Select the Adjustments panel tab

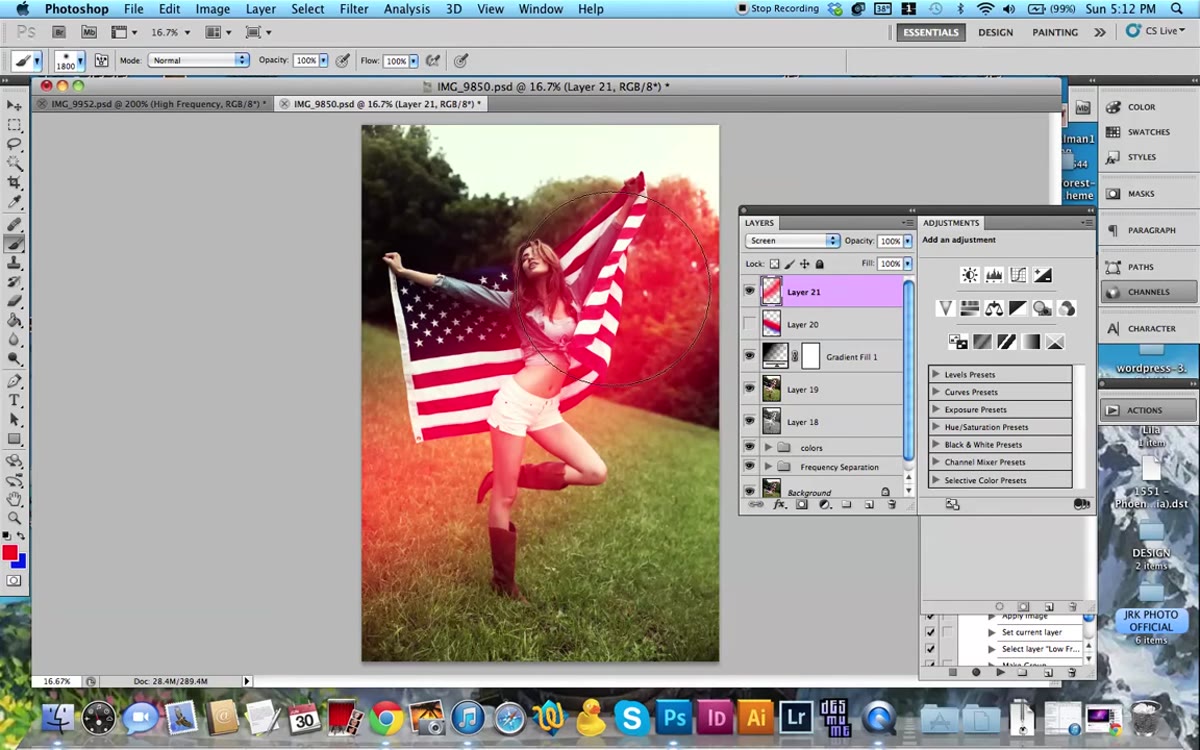951,223
